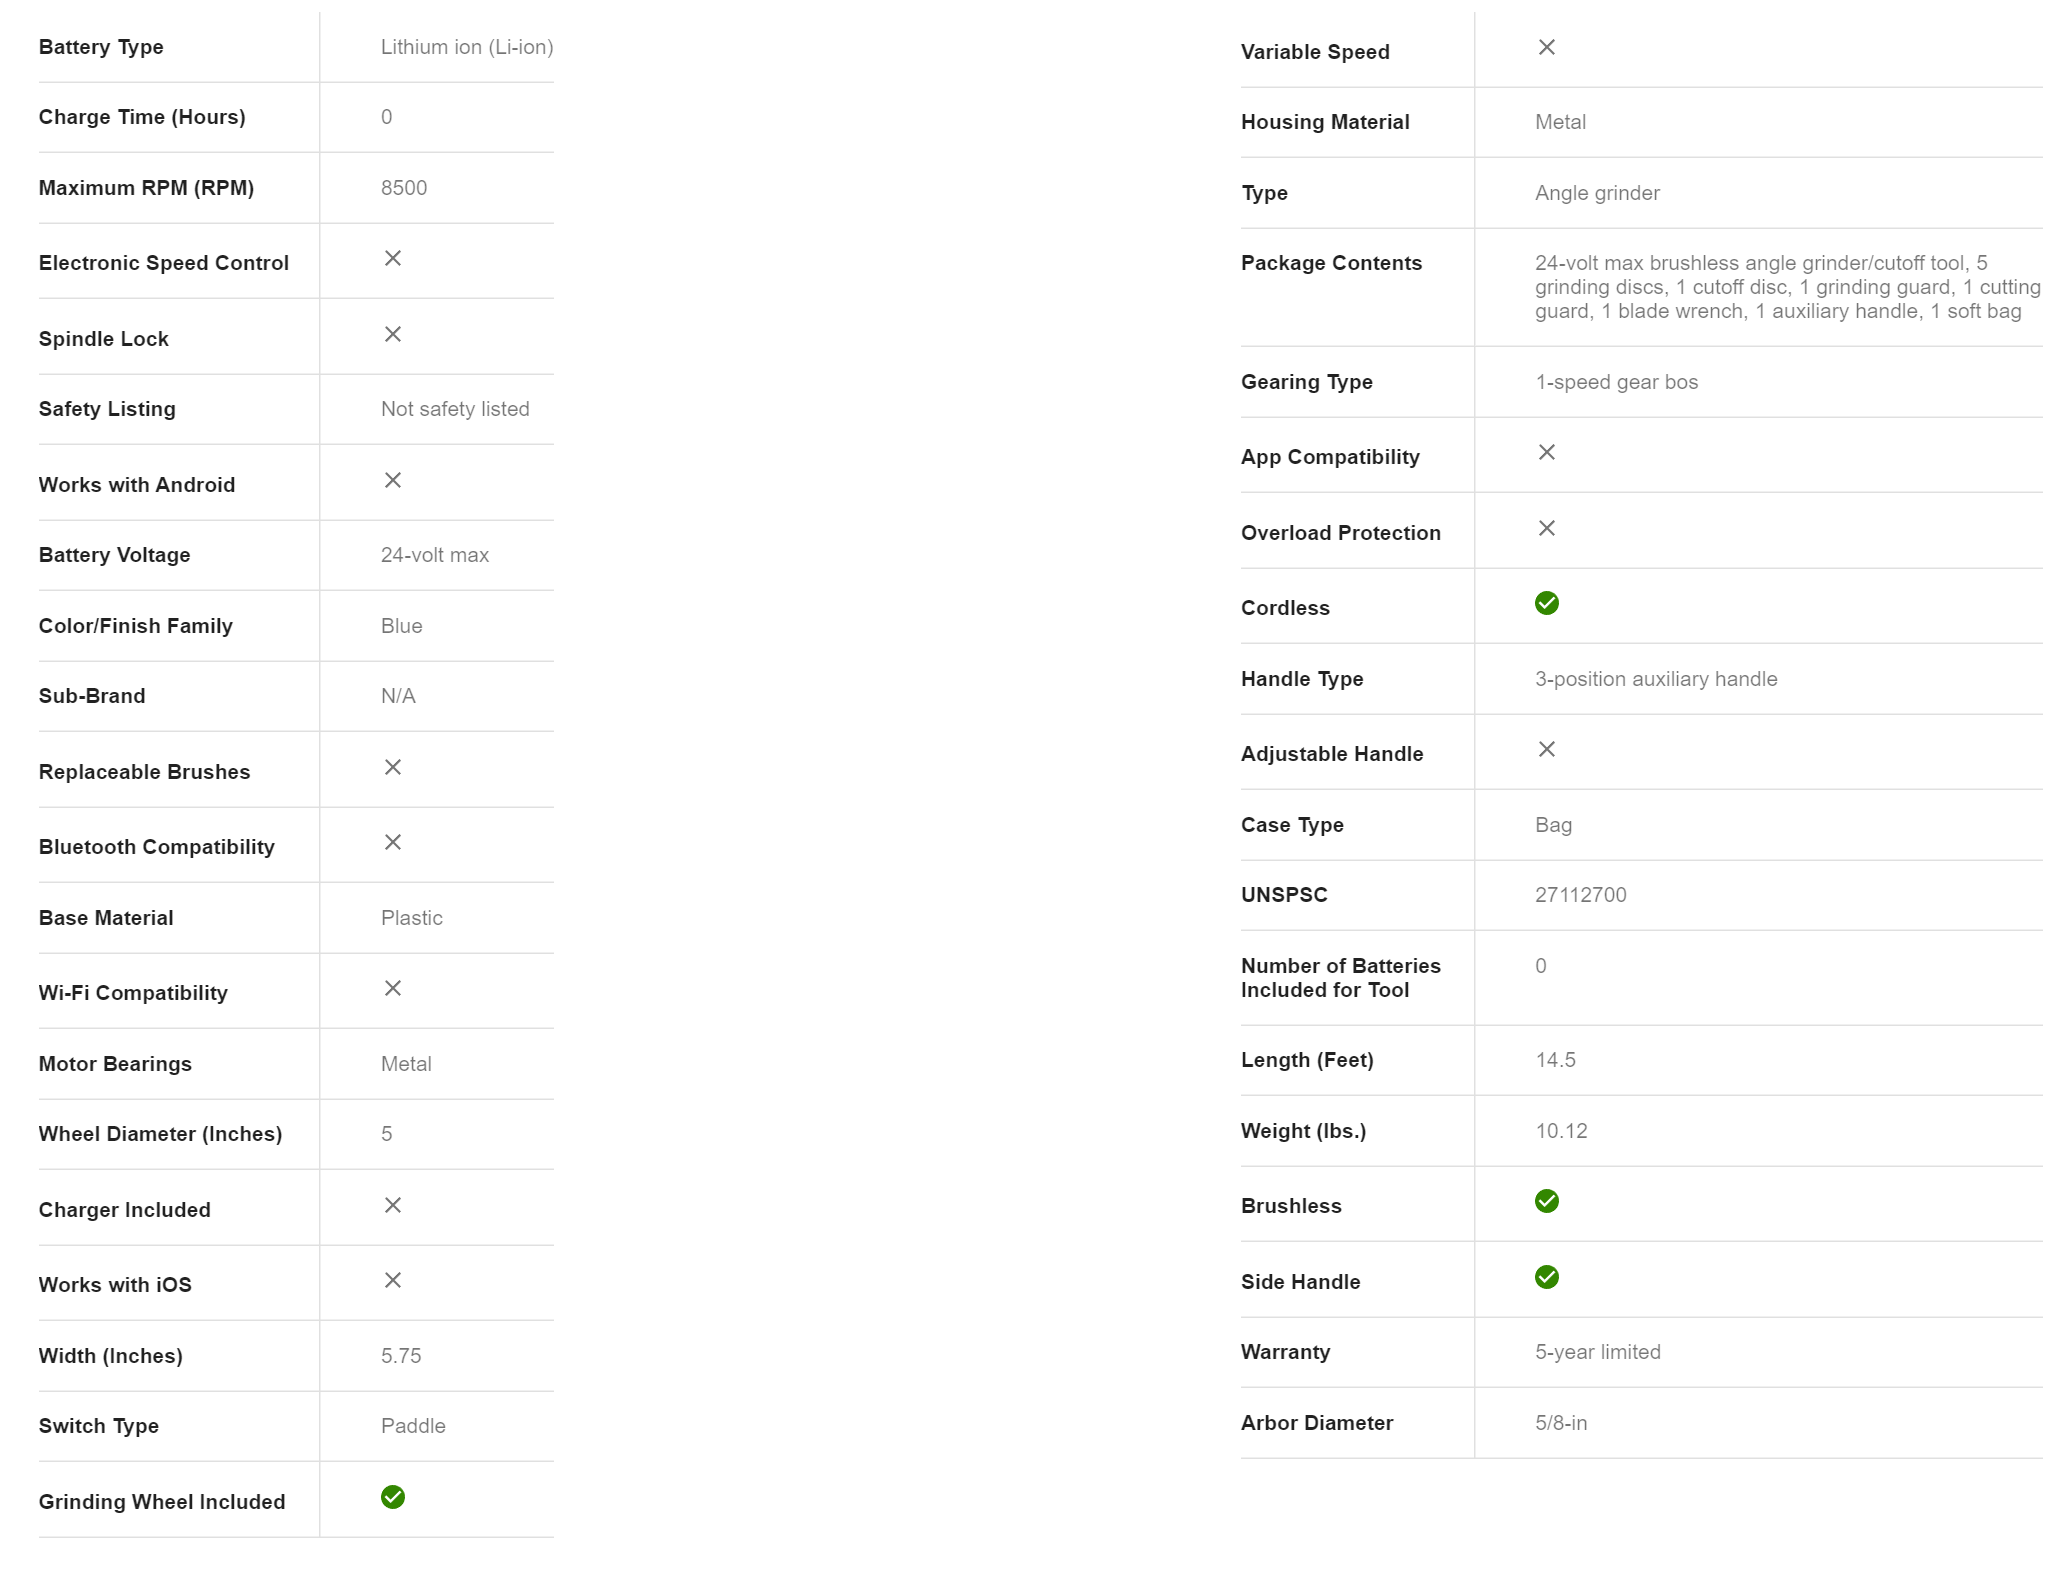
Task: Click the X icon beside Bluetooth Compatibility
Action: tap(392, 843)
